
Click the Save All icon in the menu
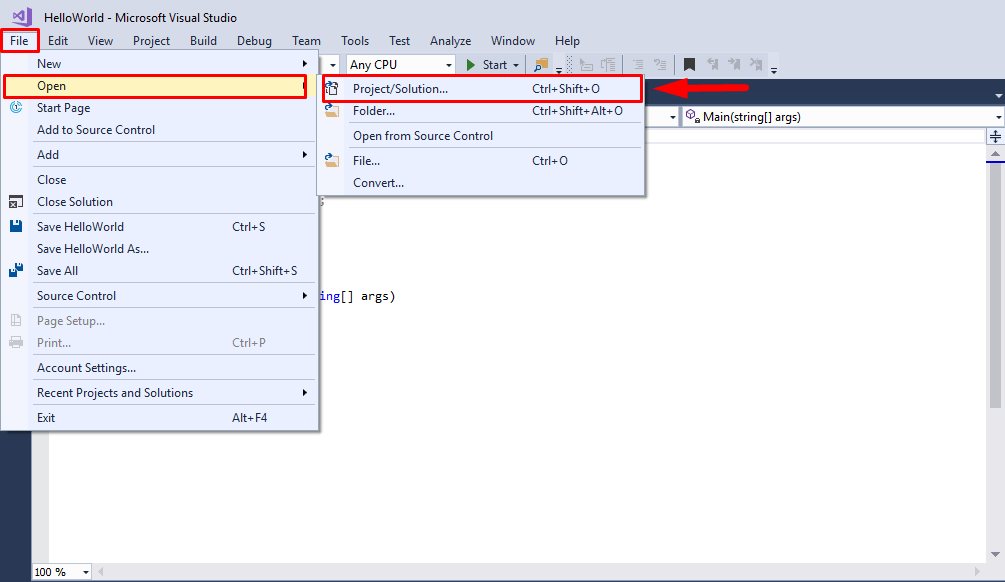[13, 270]
